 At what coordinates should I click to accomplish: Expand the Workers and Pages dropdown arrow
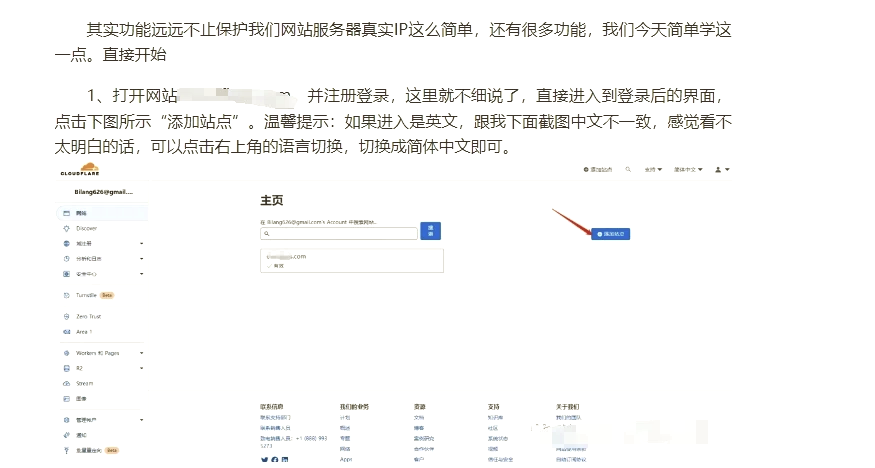tap(141, 353)
